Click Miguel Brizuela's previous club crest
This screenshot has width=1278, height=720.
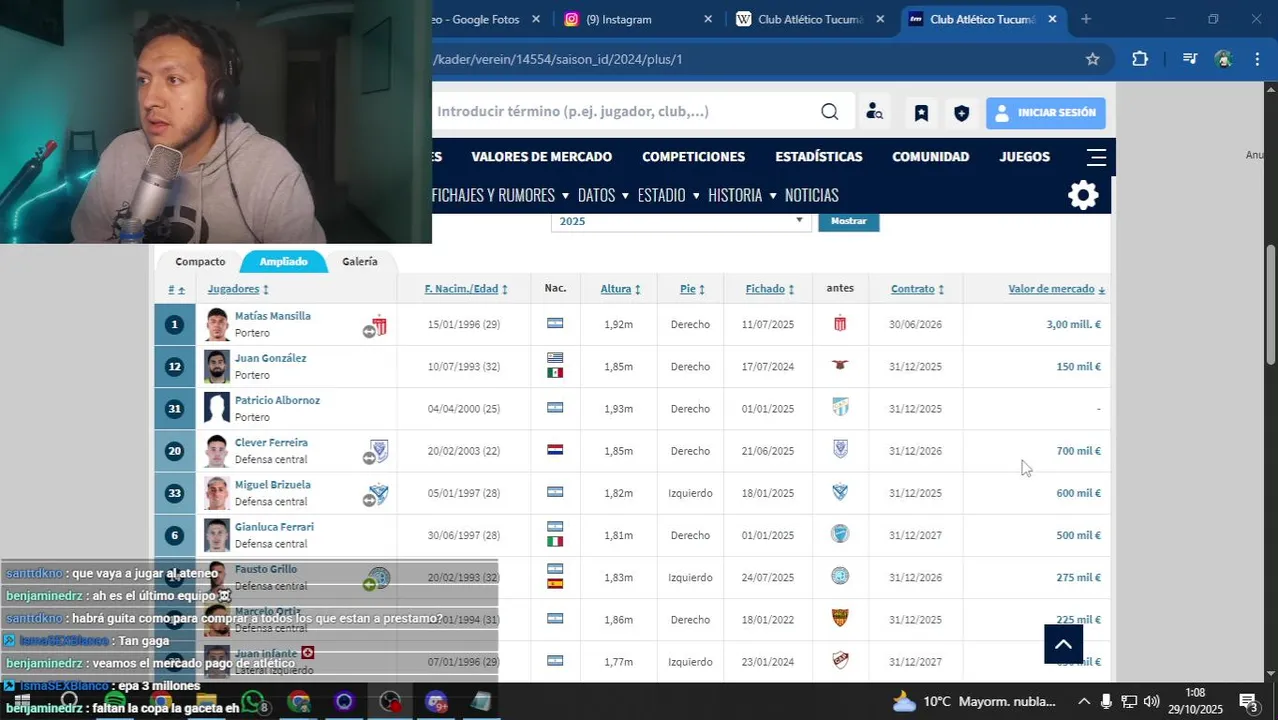840,492
